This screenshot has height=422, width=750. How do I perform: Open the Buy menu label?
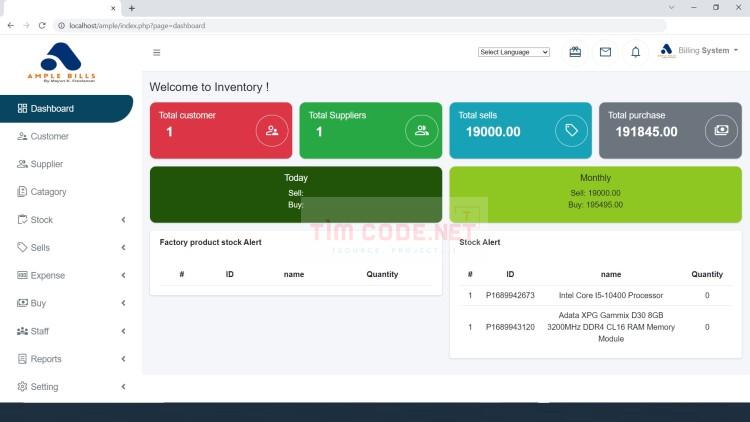[x=38, y=303]
